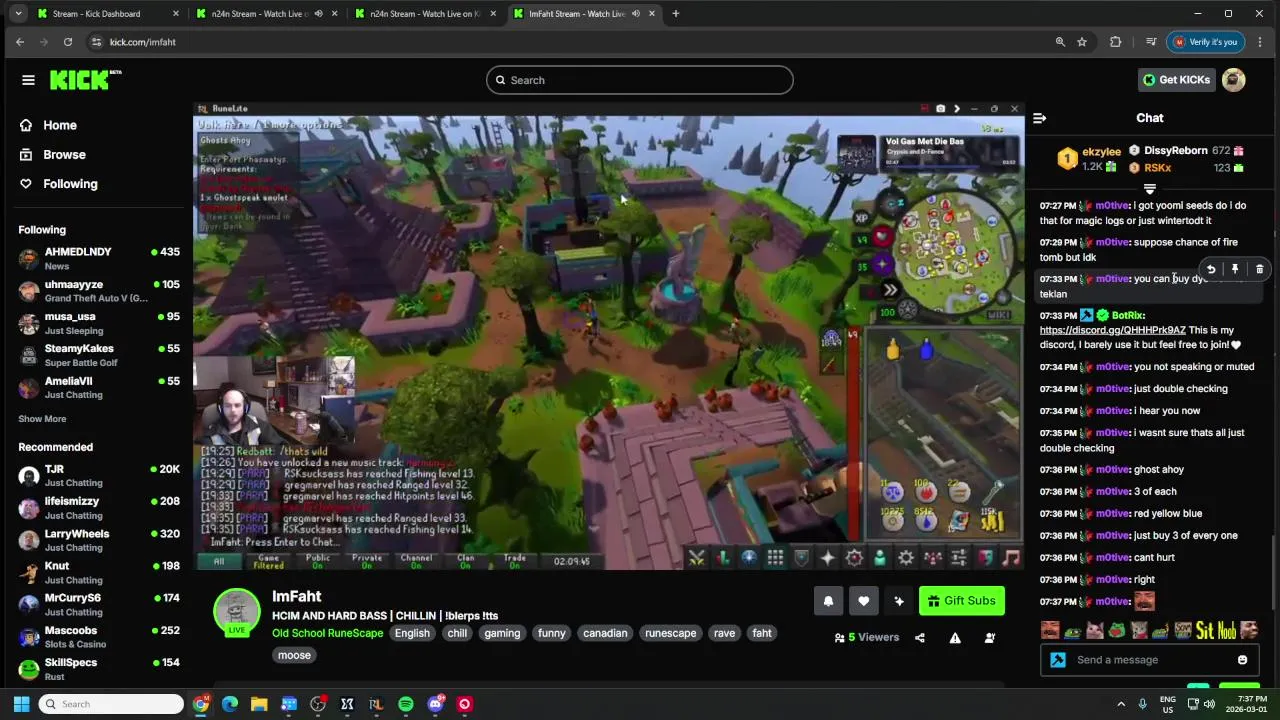
Task: Go to Home in the sidebar
Action: point(48,125)
